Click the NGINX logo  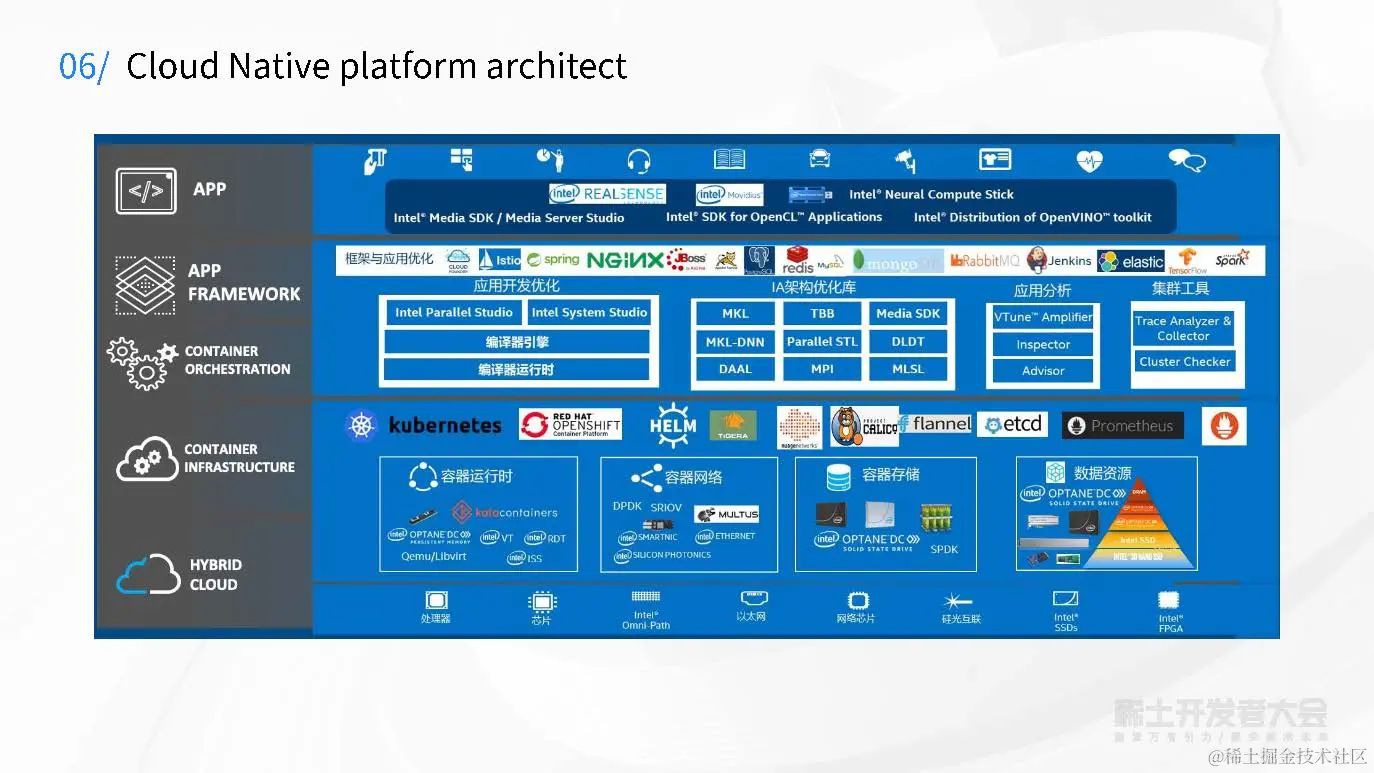(625, 260)
